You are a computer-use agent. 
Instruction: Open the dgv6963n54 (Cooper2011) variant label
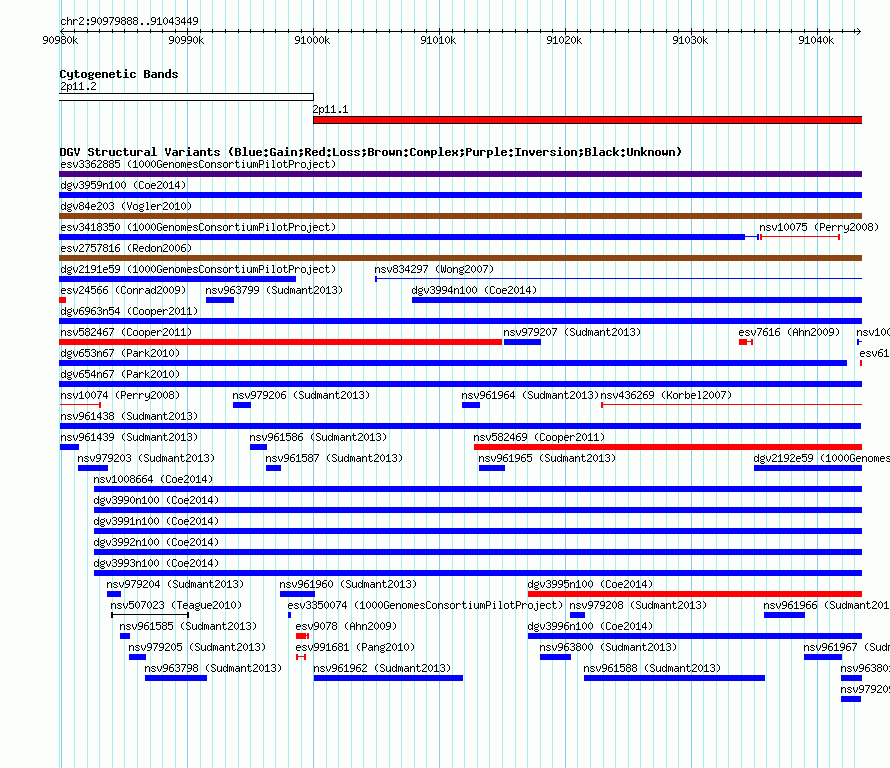(129, 312)
